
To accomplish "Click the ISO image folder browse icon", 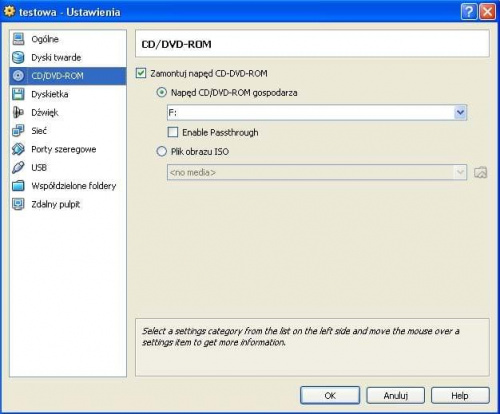I will point(480,172).
